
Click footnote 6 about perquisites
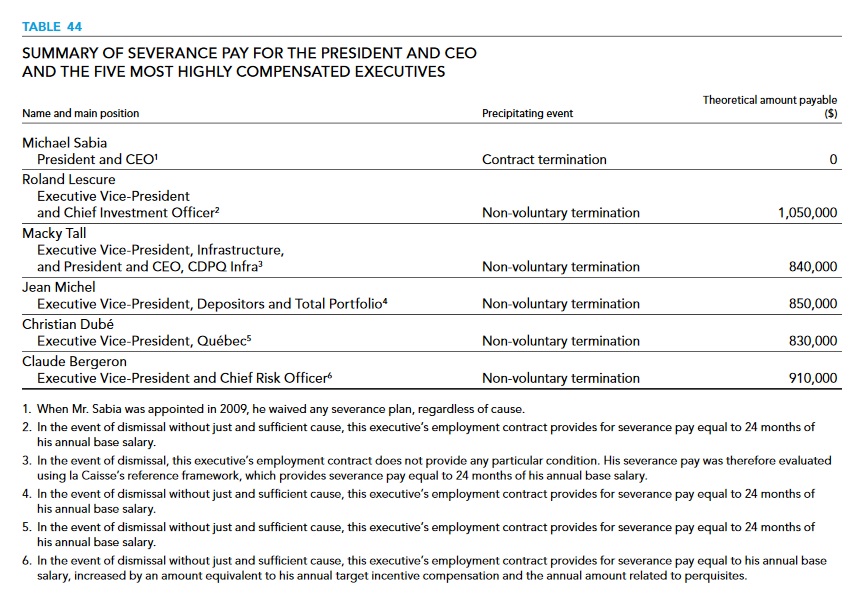tap(430, 568)
